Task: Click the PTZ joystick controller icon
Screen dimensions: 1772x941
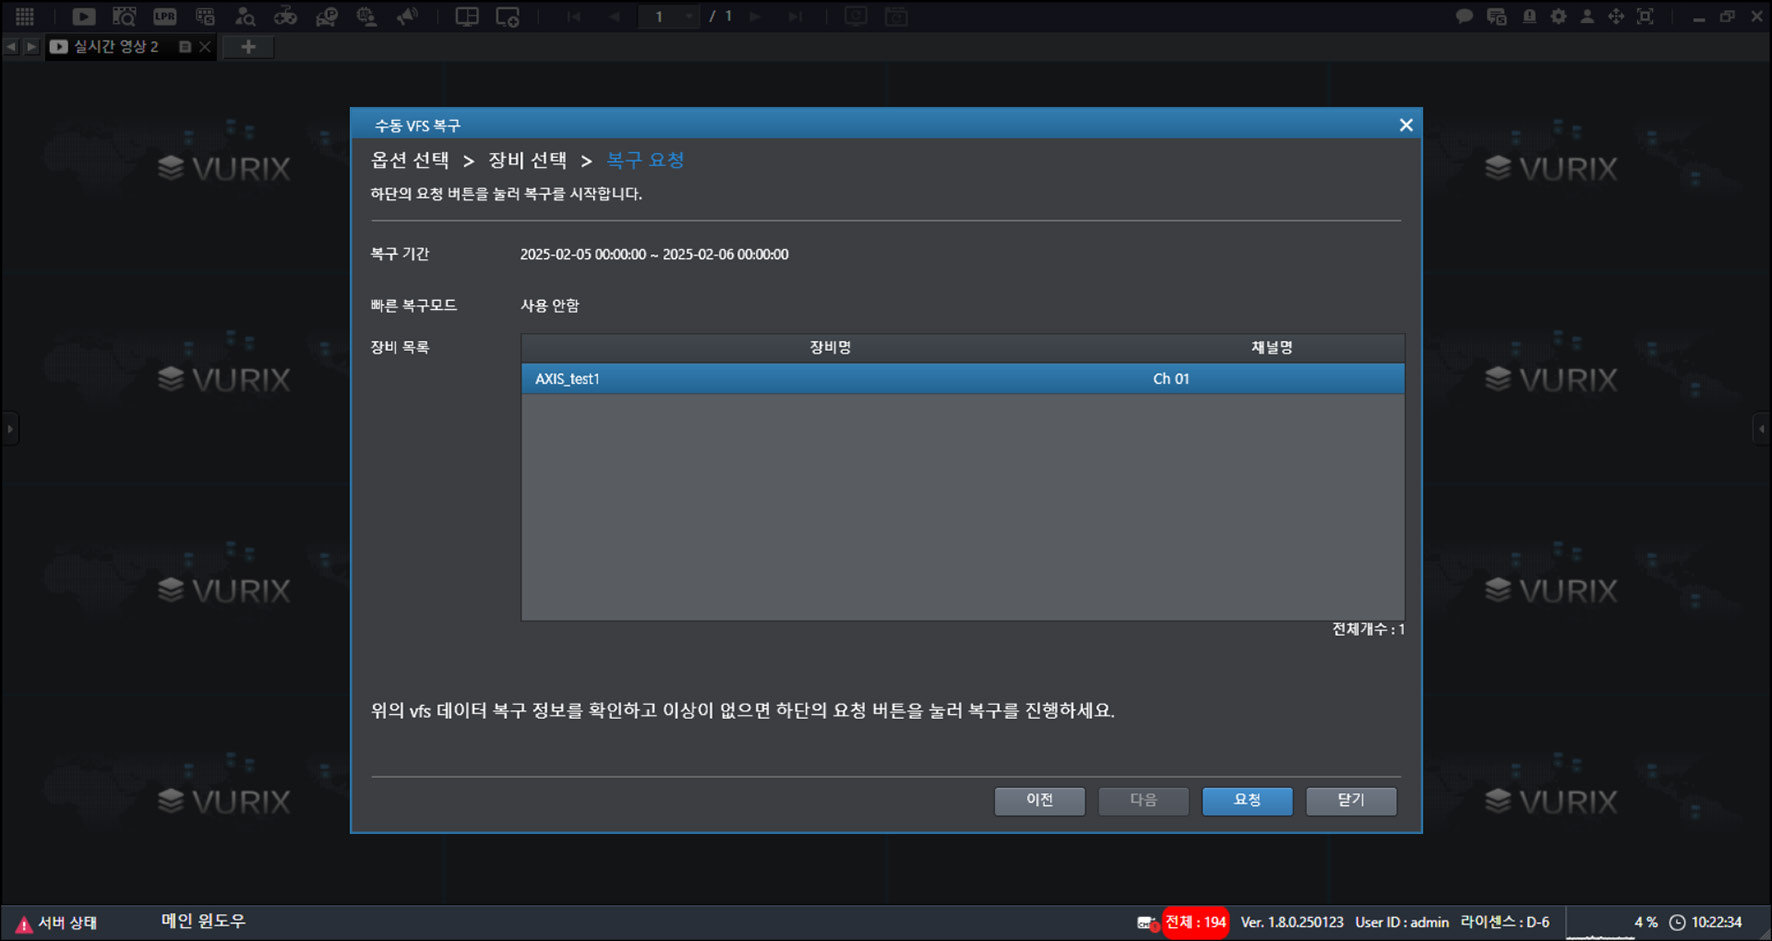Action: (x=286, y=16)
